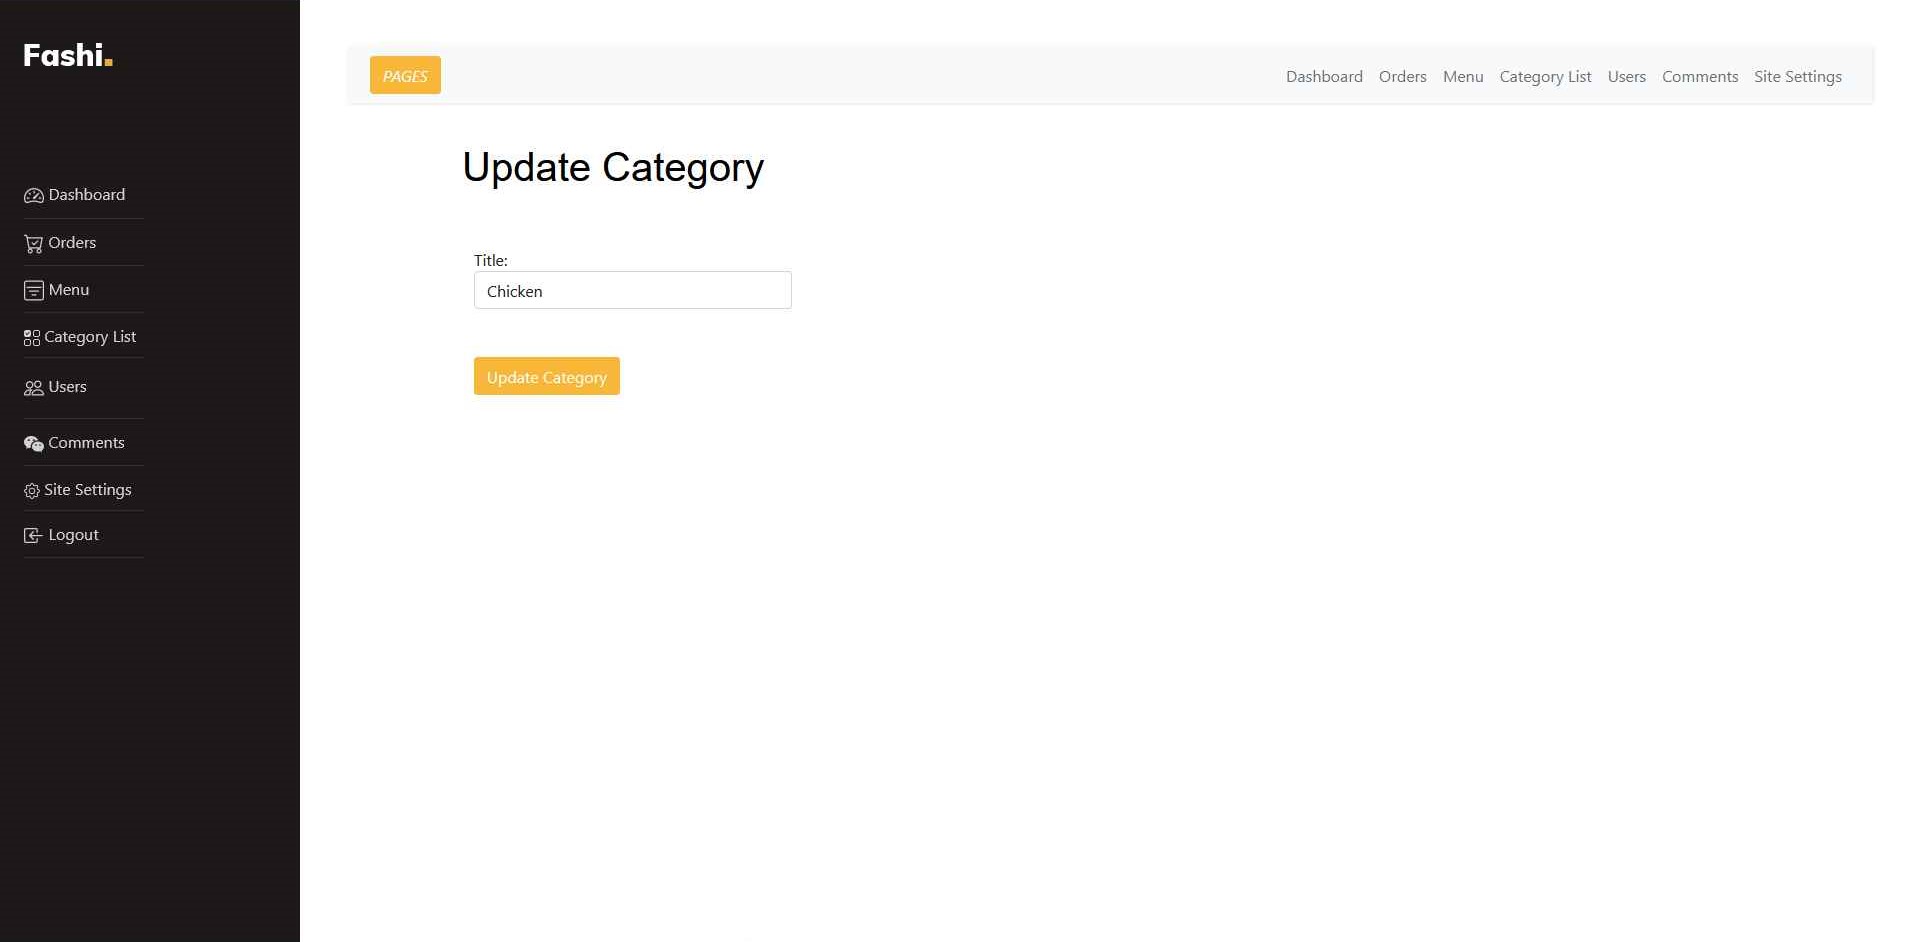Click the Orders shopping cart icon
This screenshot has height=942, width=1912.
click(33, 244)
